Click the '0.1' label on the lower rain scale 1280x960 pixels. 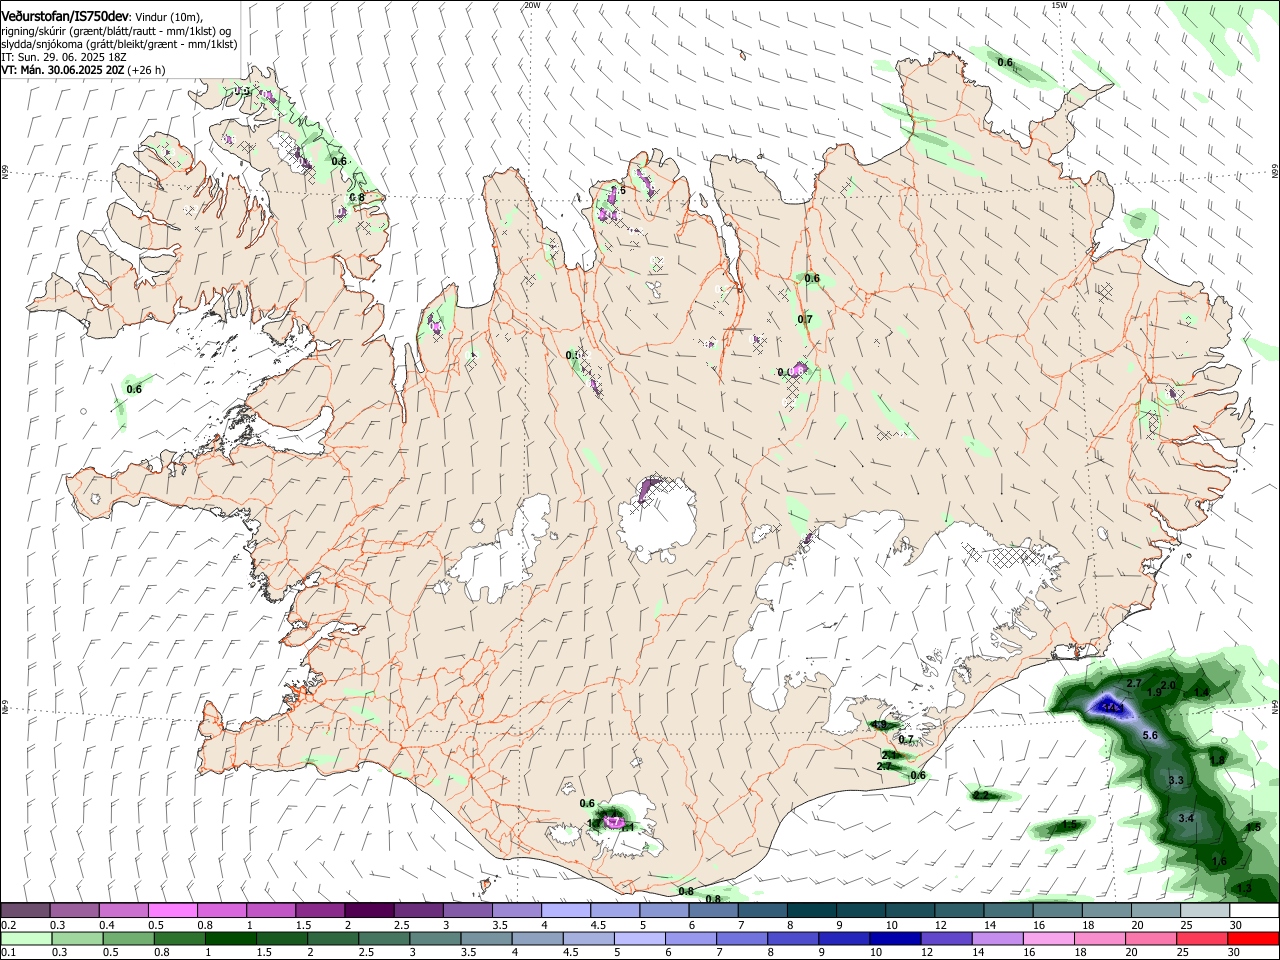tap(9, 953)
